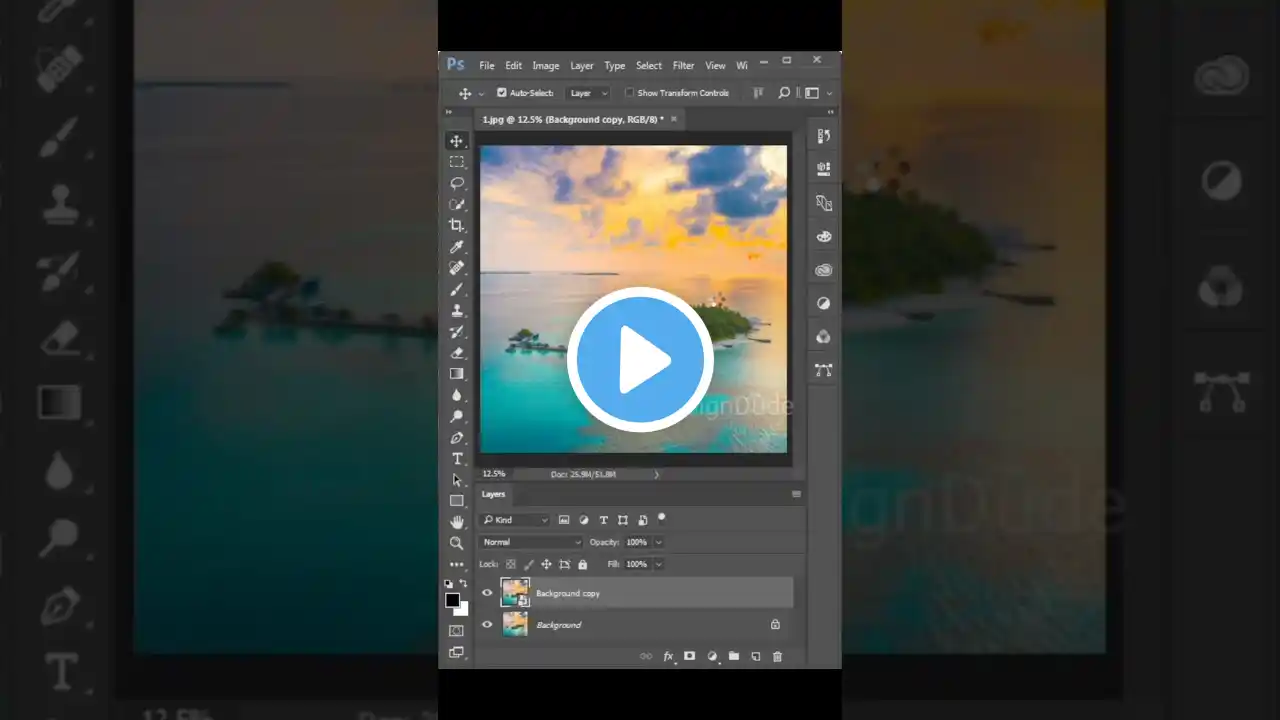Open the Edit Toolbar three-dots button

(457, 564)
